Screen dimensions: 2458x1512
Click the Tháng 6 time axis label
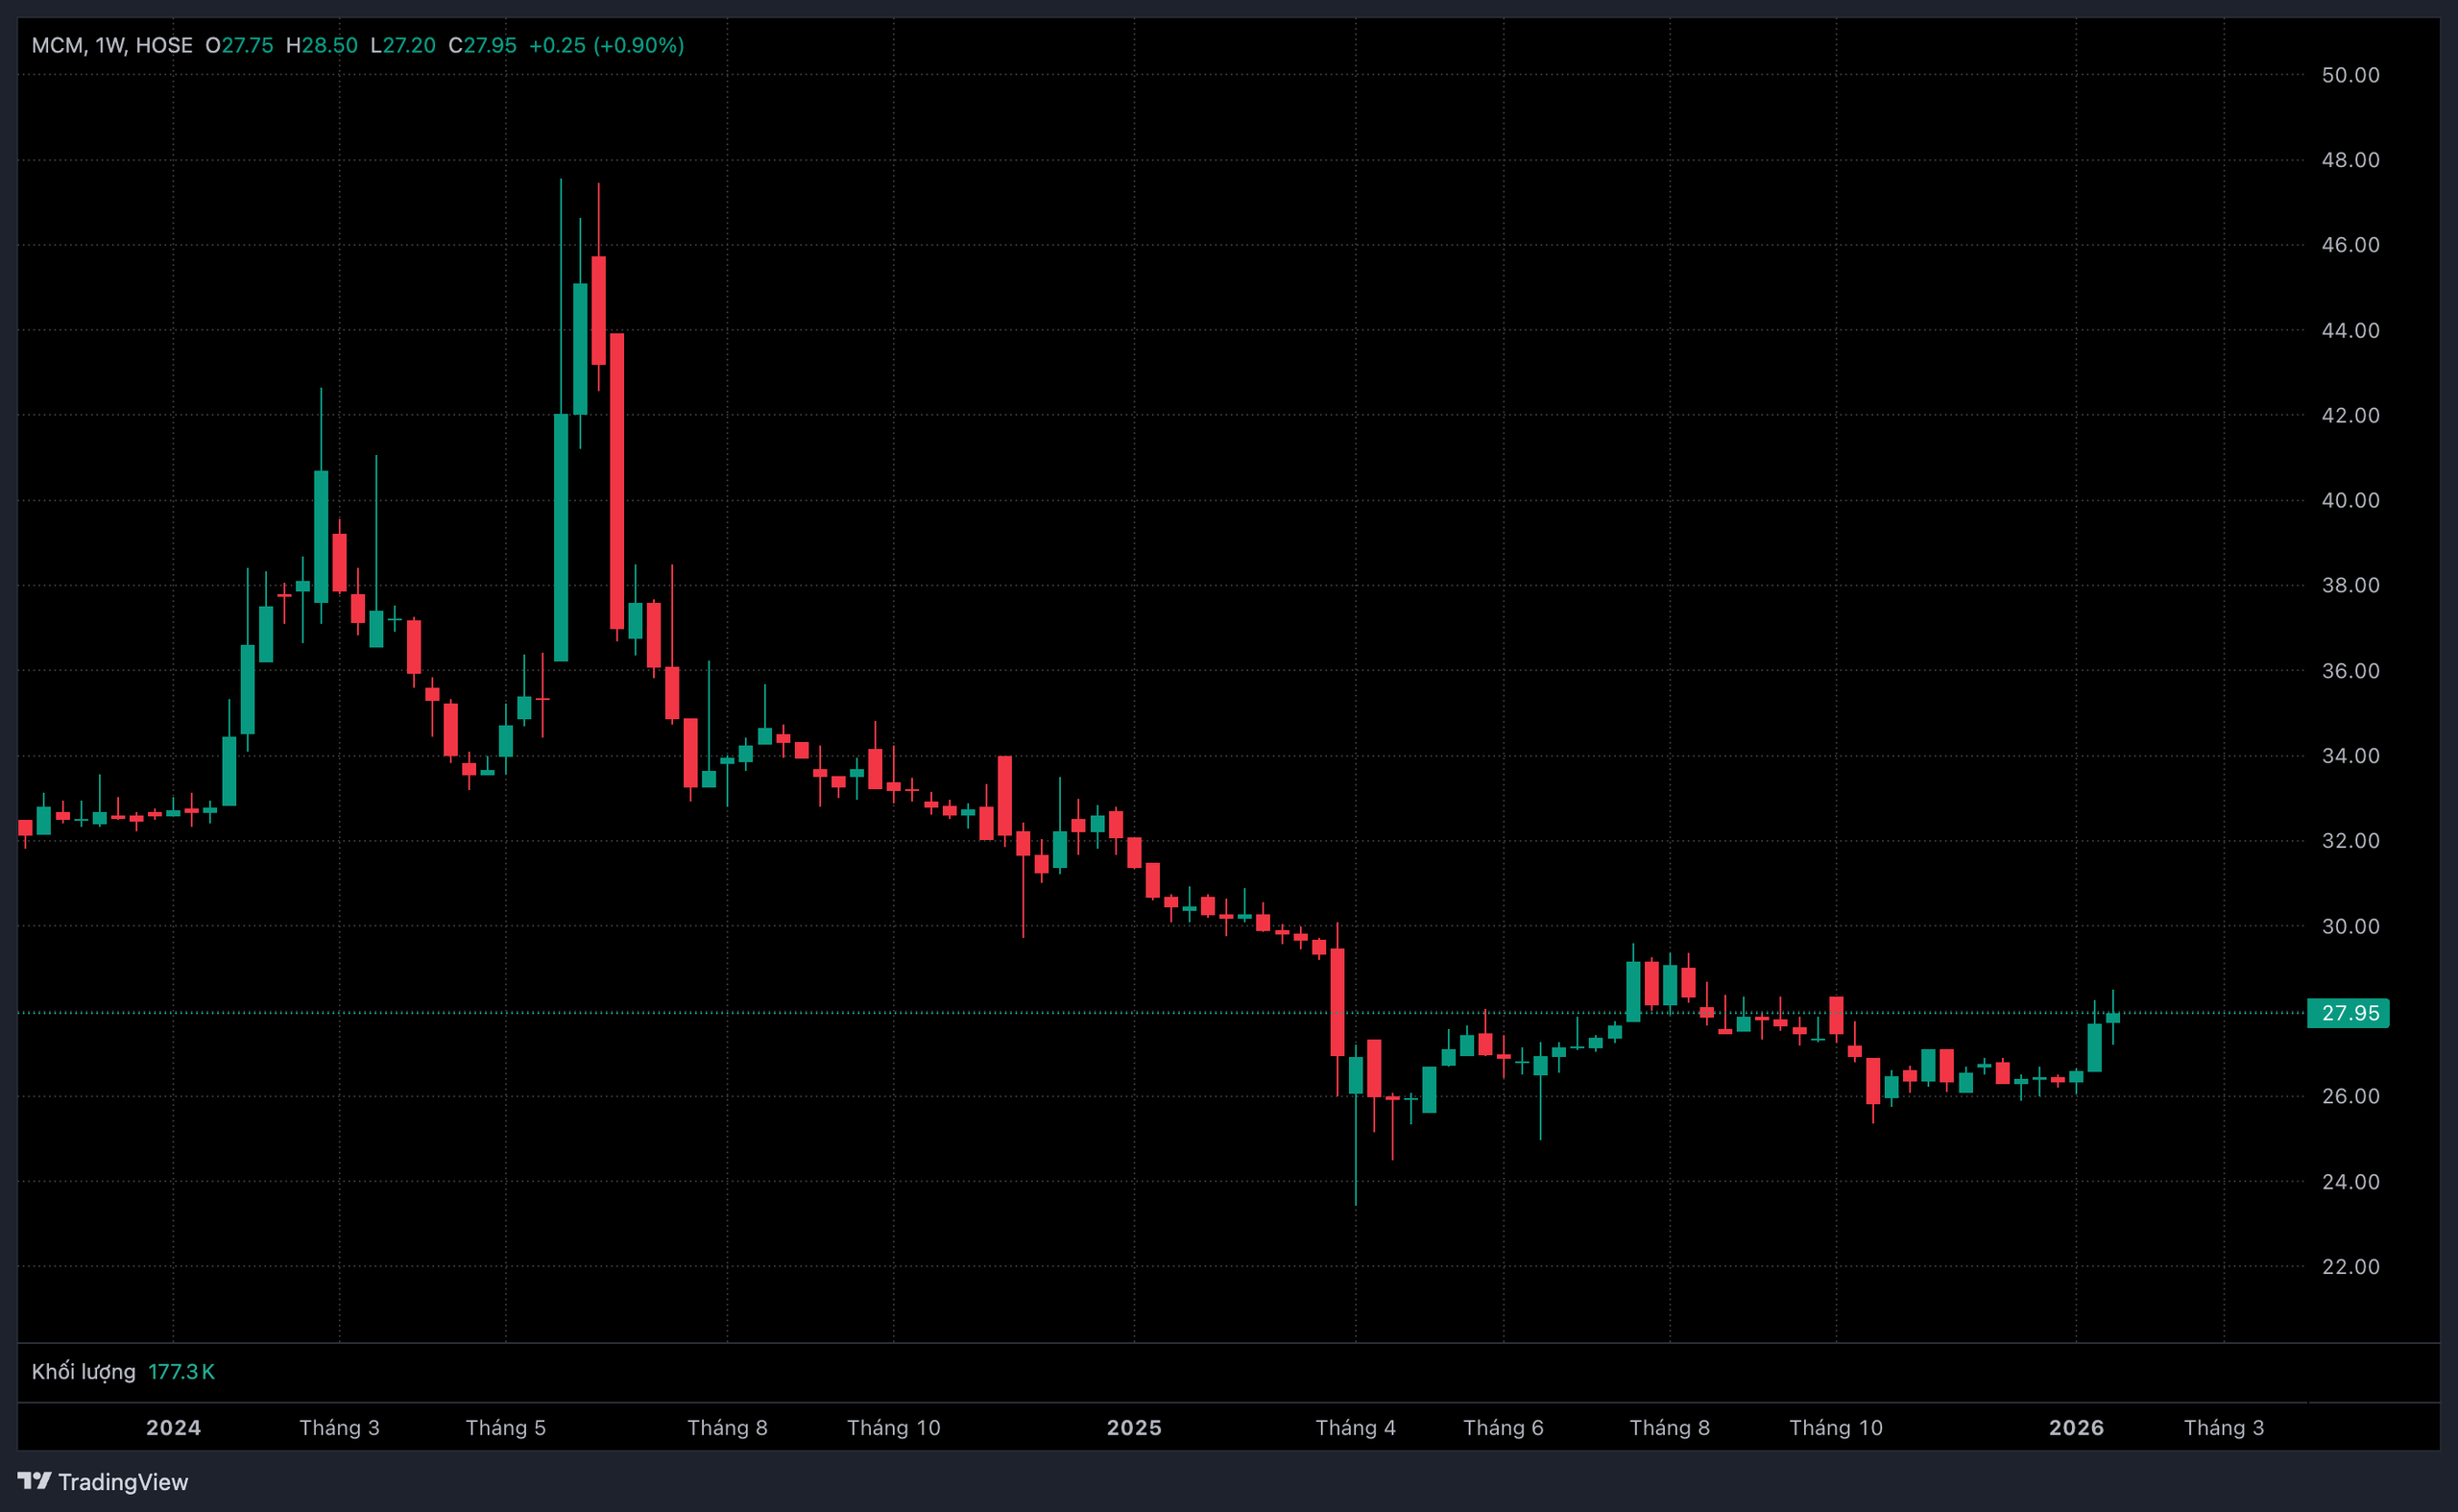tap(1503, 1427)
